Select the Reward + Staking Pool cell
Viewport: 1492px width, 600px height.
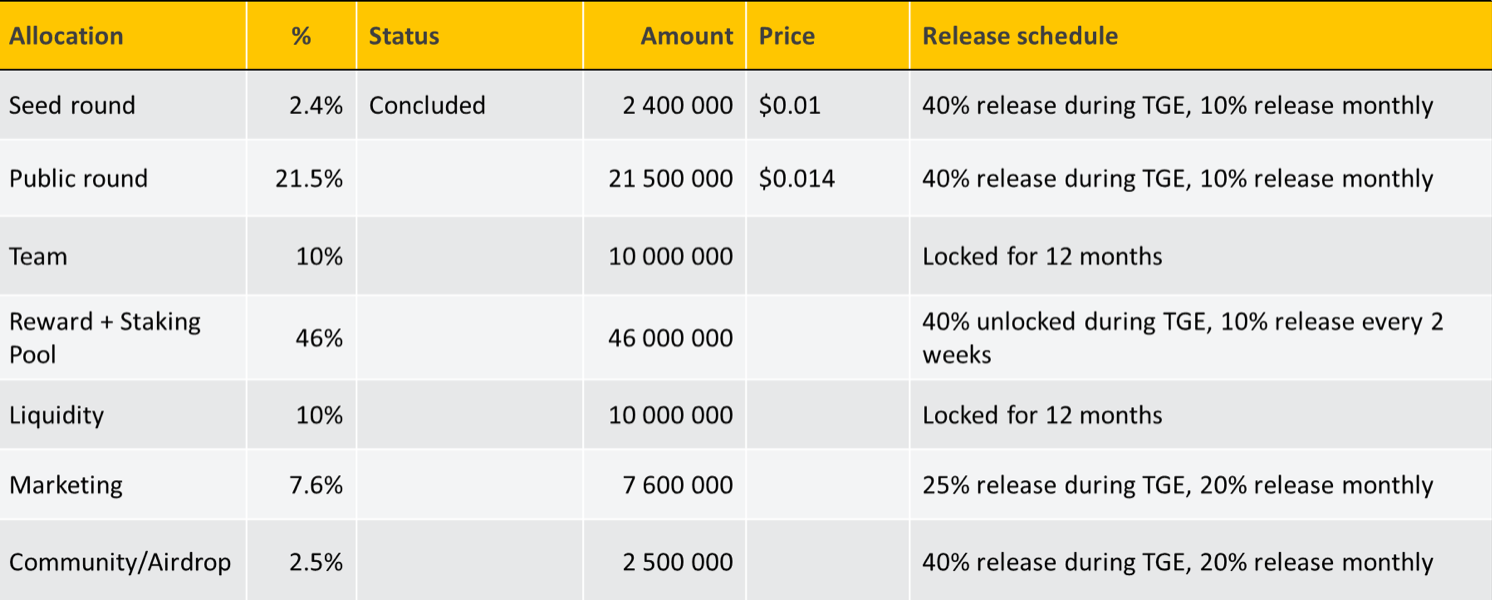coord(104,338)
